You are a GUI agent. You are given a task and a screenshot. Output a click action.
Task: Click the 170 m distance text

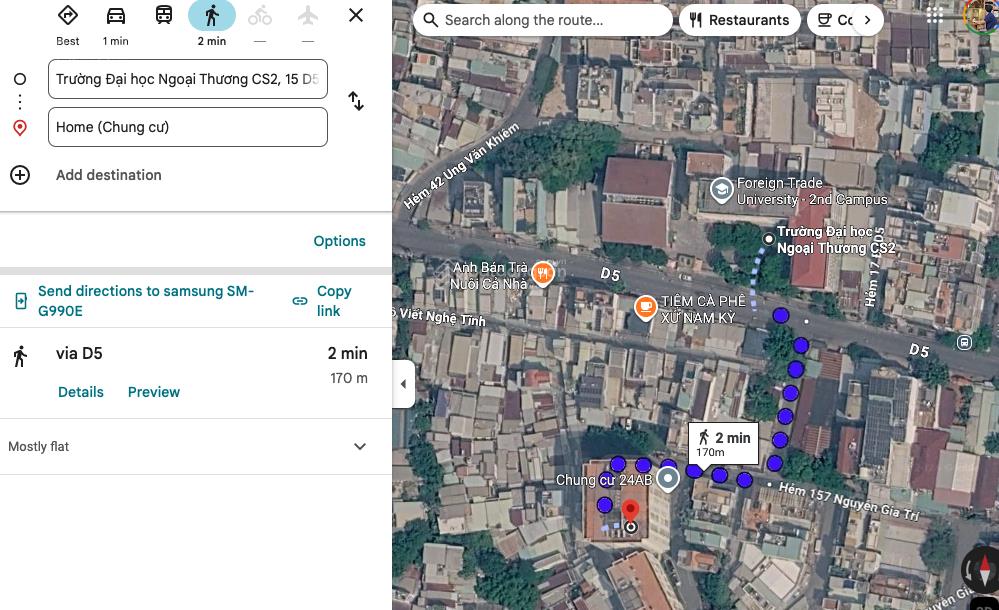coord(349,378)
